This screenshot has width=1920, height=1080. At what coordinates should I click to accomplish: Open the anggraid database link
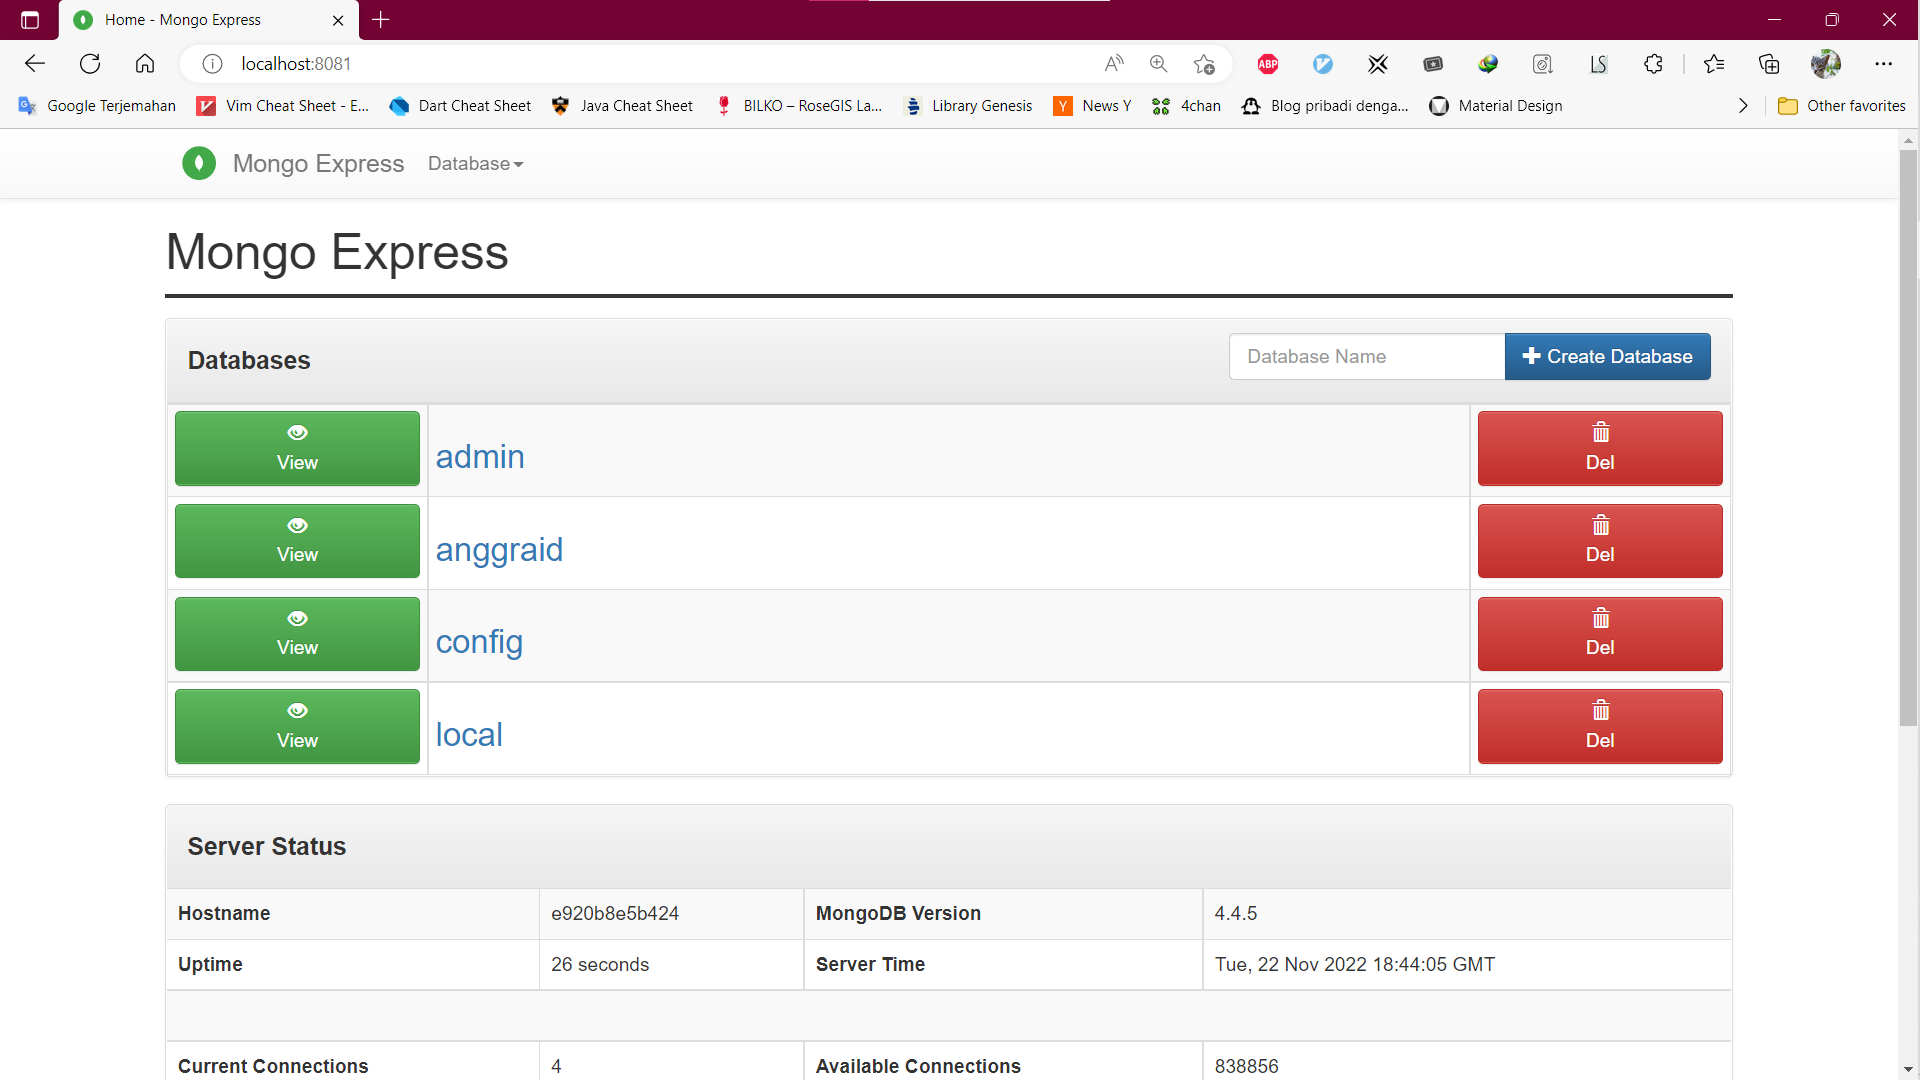click(x=499, y=550)
